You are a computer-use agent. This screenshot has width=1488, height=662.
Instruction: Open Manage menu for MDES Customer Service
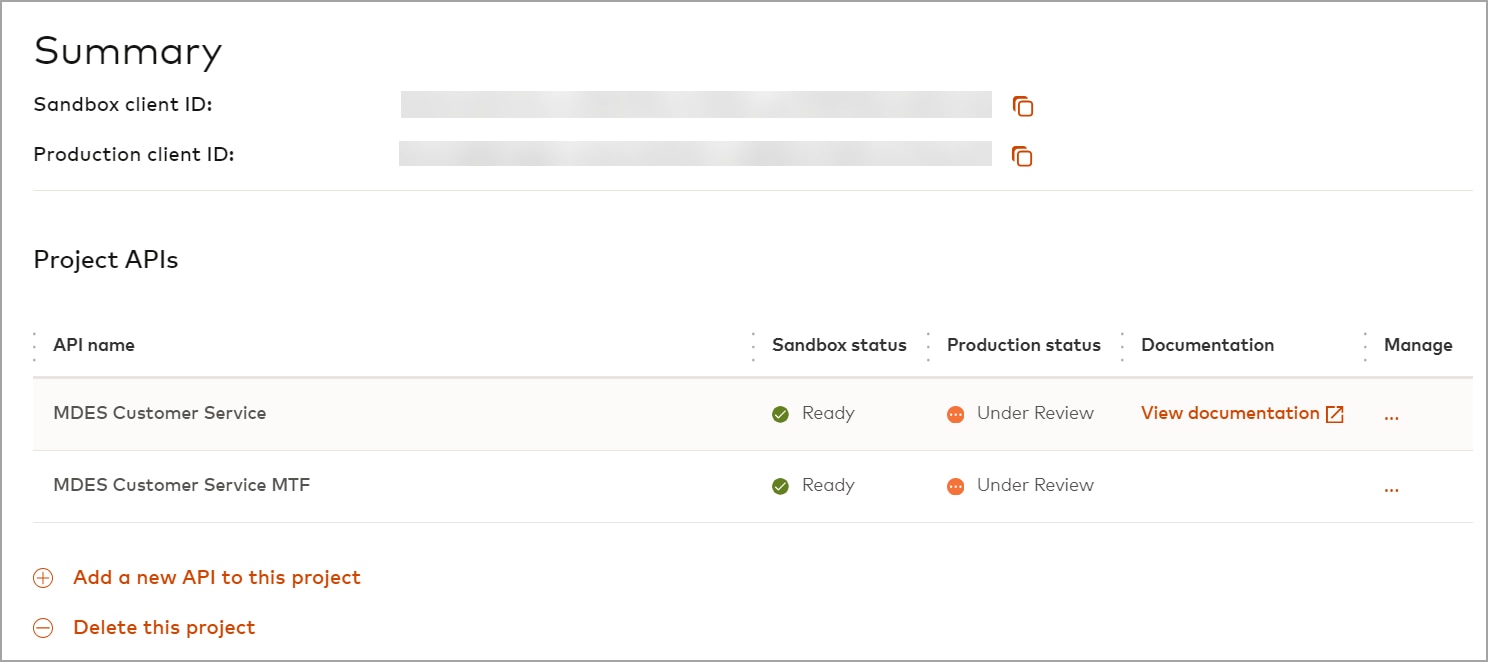1391,416
